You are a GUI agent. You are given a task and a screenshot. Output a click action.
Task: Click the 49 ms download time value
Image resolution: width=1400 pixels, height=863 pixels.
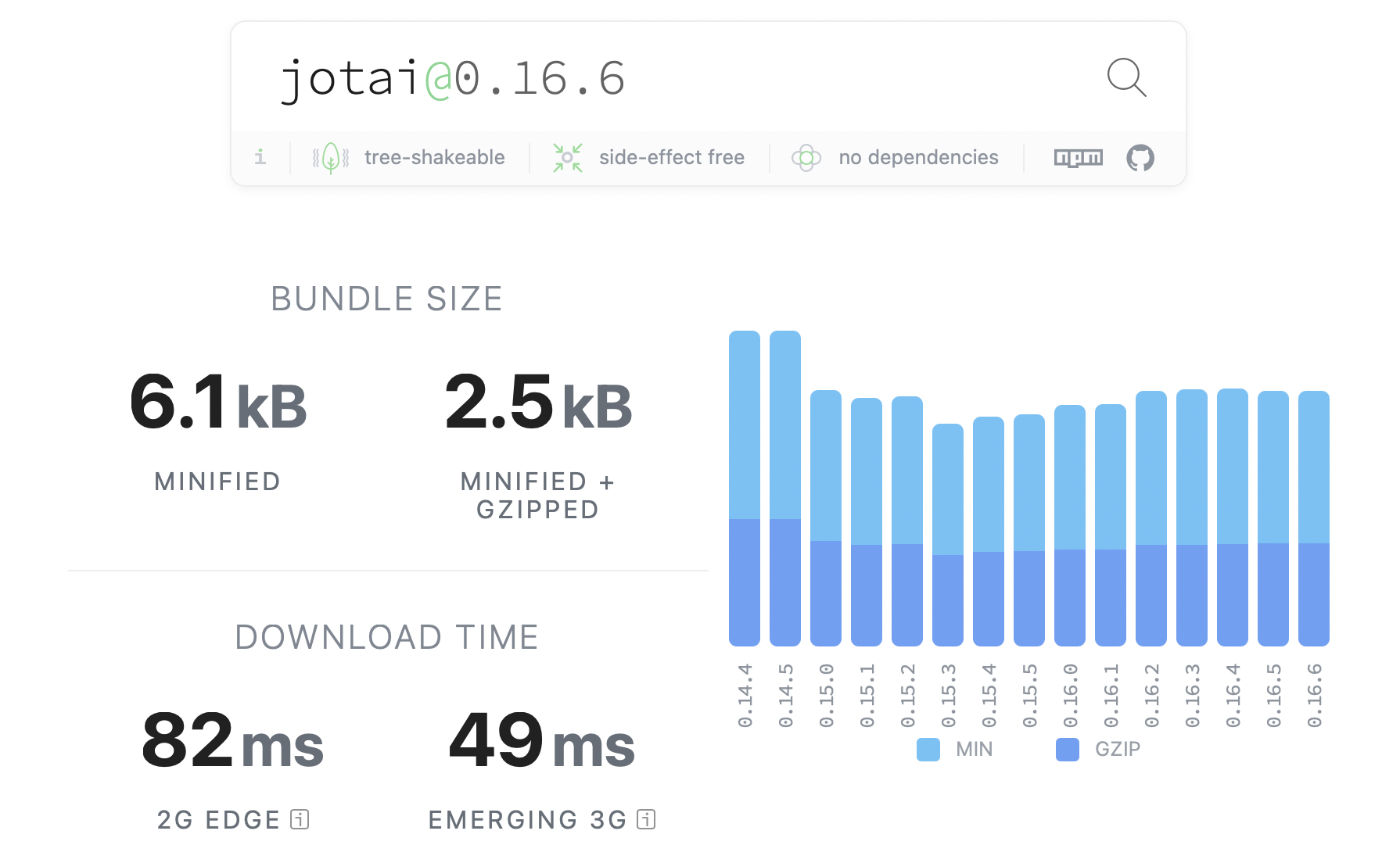pyautogui.click(x=541, y=742)
